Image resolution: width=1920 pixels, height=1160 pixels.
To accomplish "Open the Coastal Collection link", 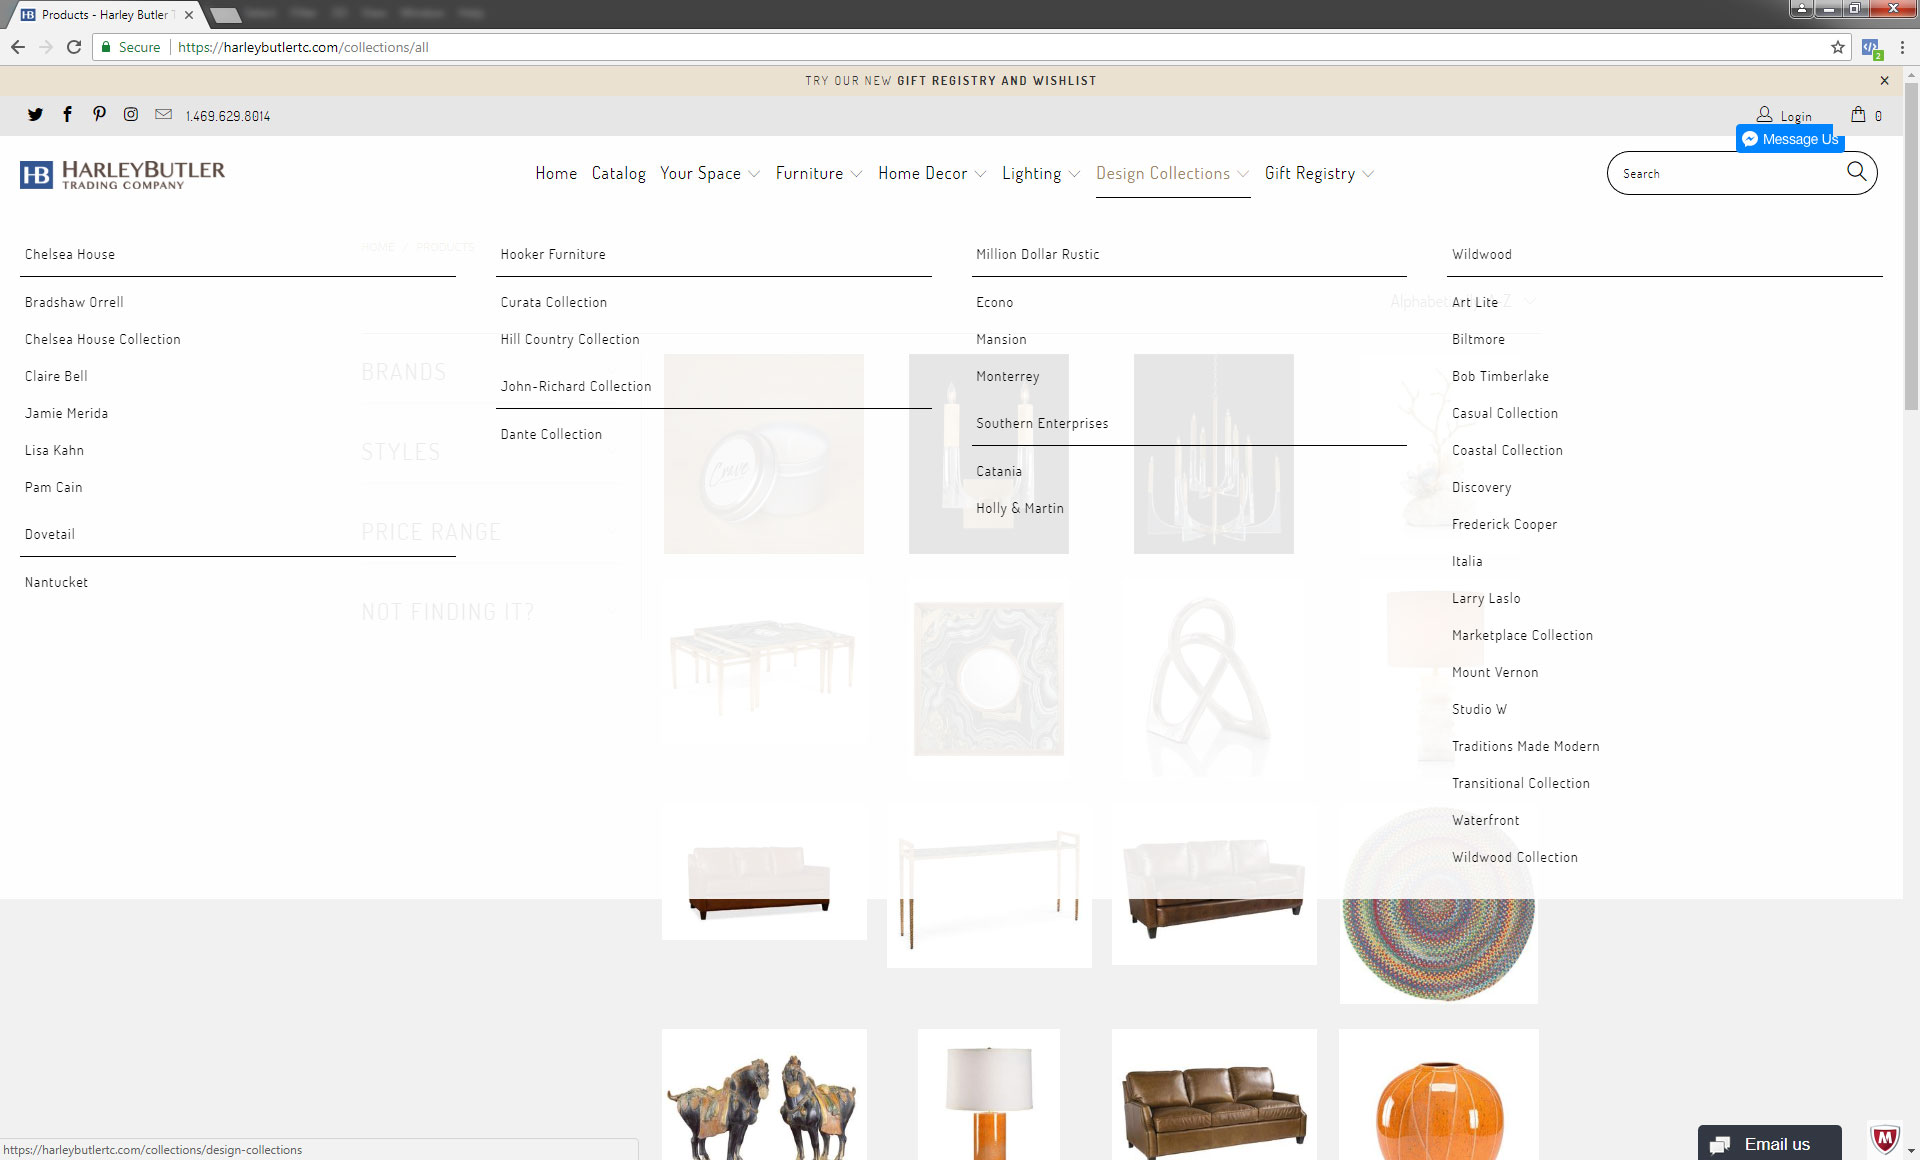I will [1507, 450].
